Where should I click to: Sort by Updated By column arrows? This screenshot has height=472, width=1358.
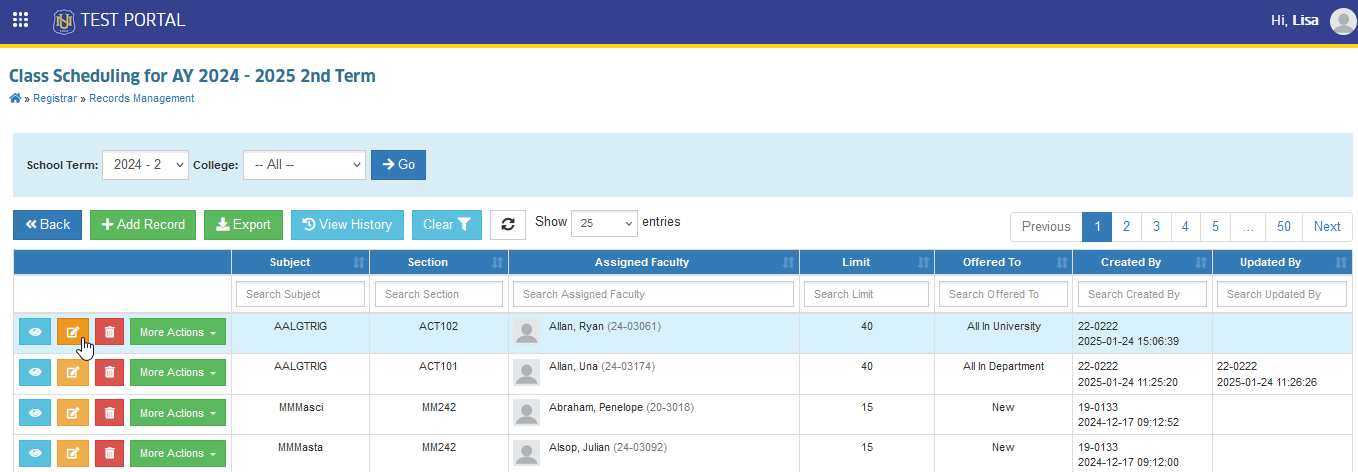pos(1342,263)
